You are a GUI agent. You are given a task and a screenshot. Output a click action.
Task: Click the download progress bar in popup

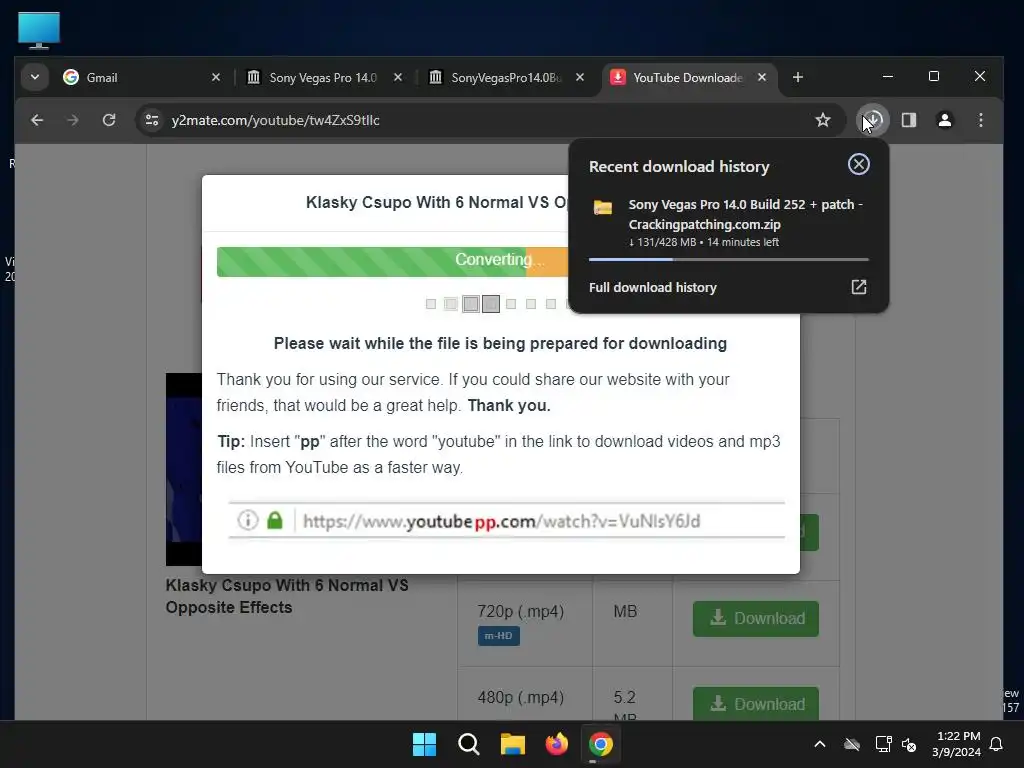729,259
